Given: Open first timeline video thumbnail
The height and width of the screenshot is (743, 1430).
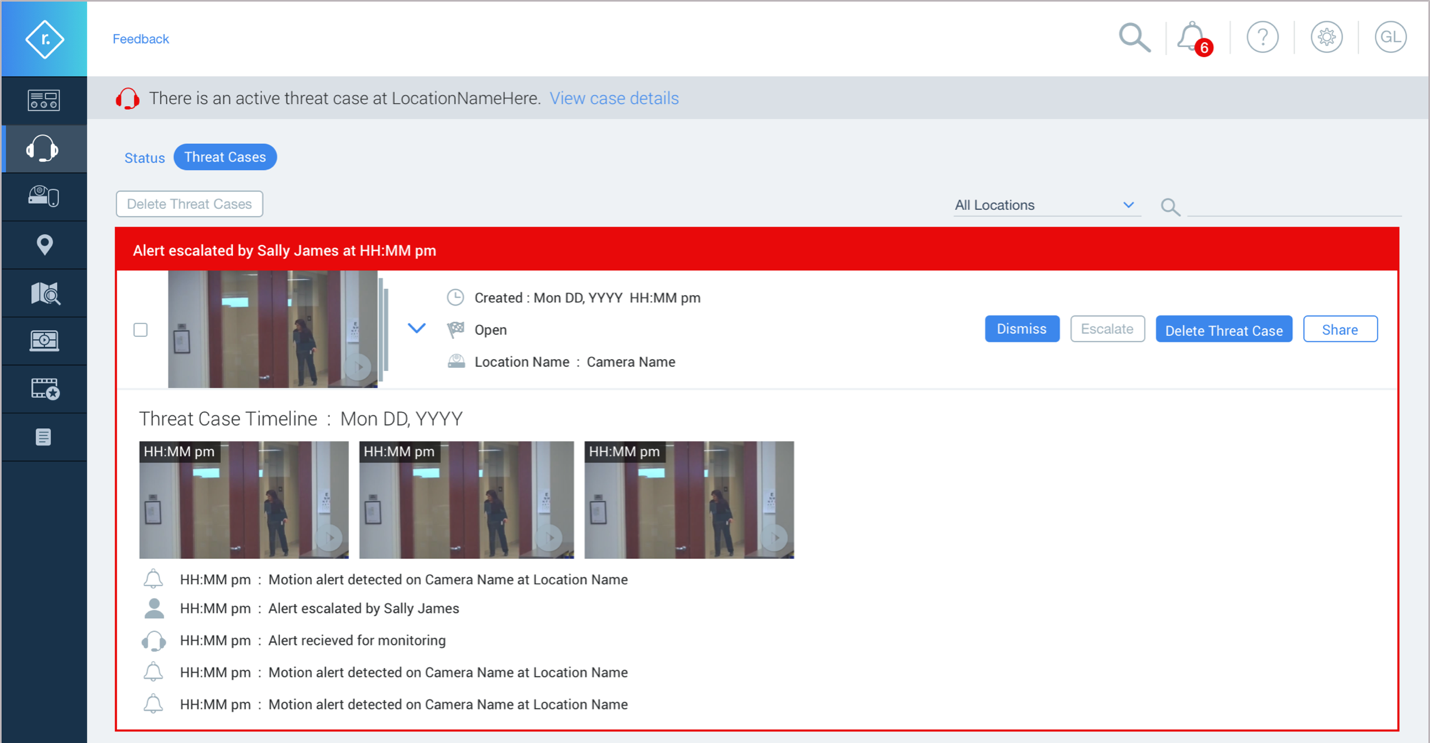Looking at the screenshot, I should tap(244, 500).
